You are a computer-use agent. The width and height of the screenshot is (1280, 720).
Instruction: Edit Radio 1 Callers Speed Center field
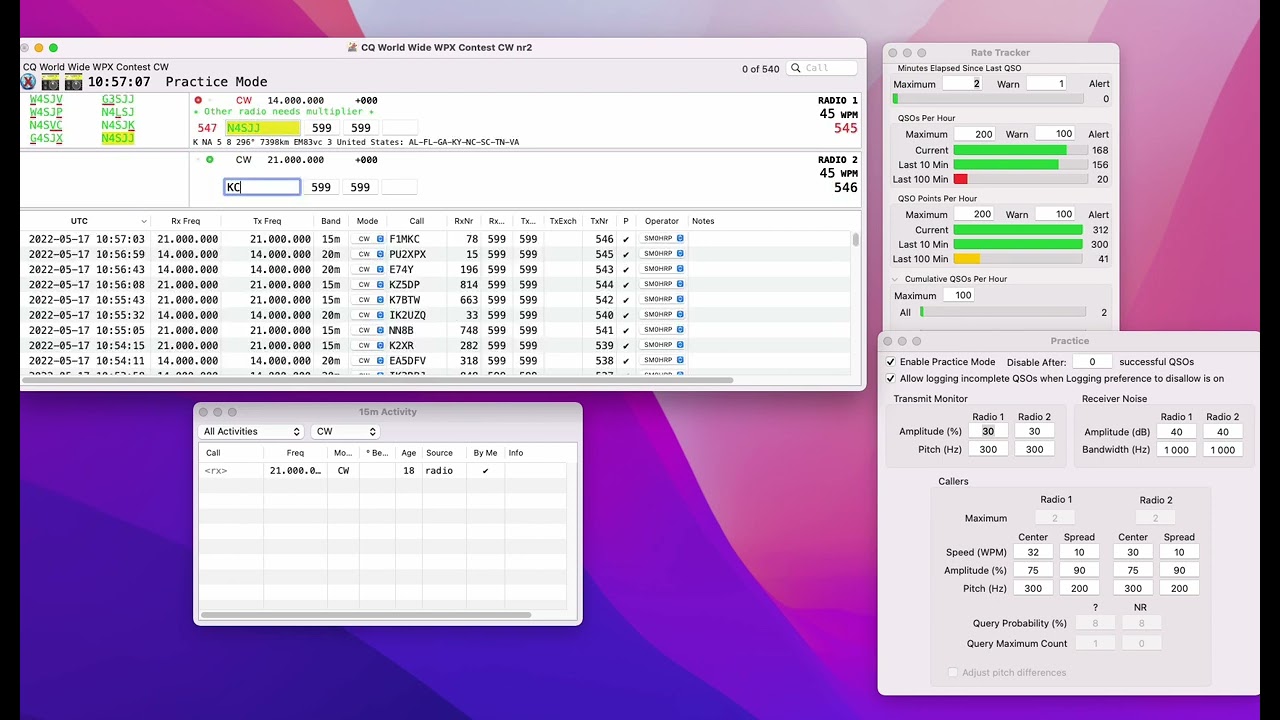[x=1033, y=552]
